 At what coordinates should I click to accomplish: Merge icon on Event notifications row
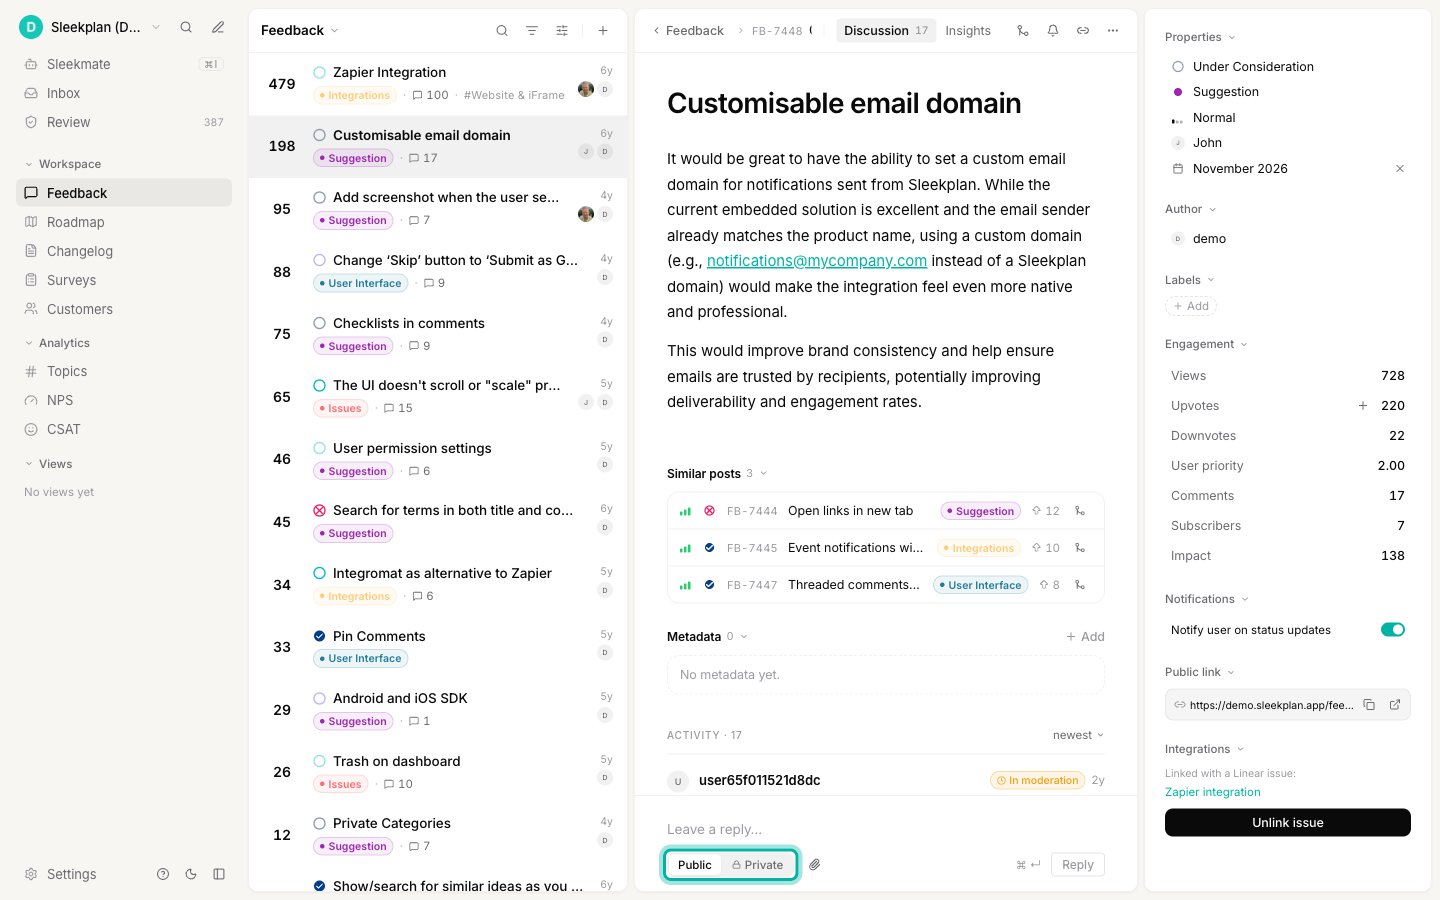pos(1080,548)
